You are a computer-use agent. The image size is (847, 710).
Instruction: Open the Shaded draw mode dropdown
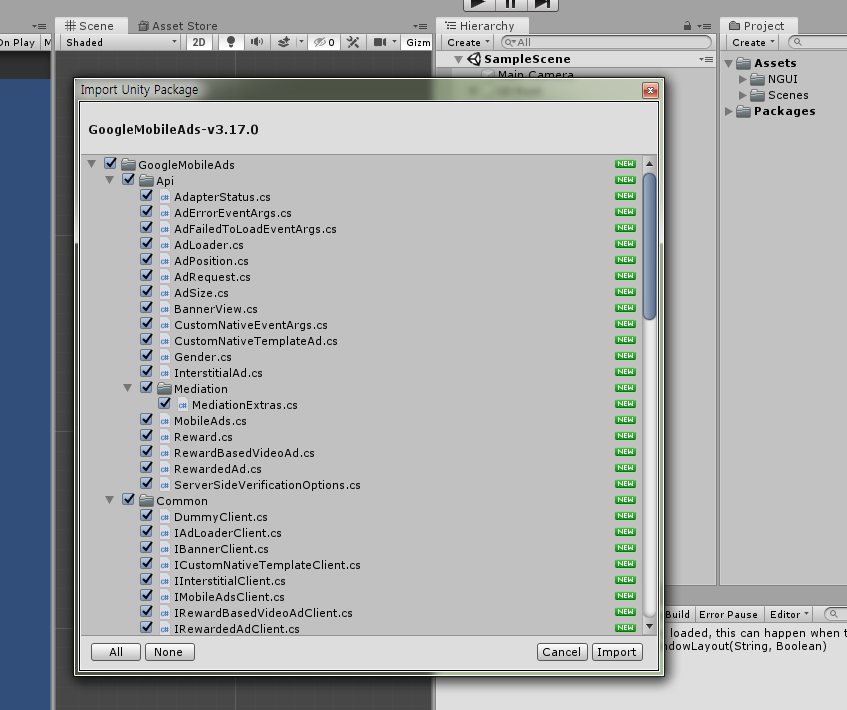[x=121, y=42]
